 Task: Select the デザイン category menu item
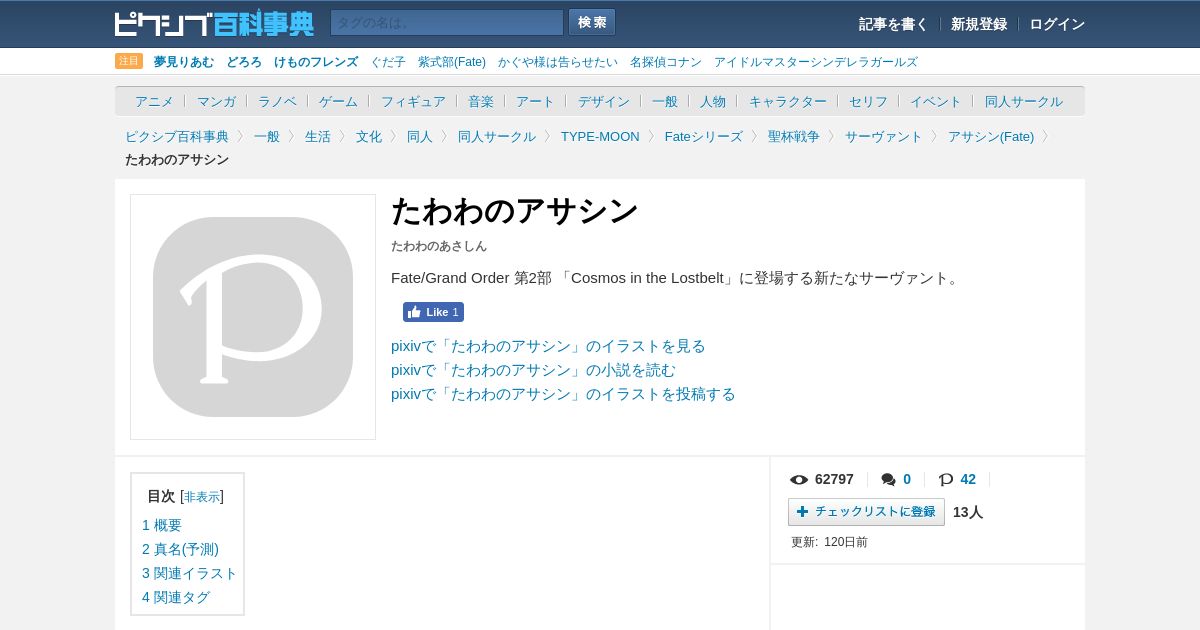click(604, 101)
